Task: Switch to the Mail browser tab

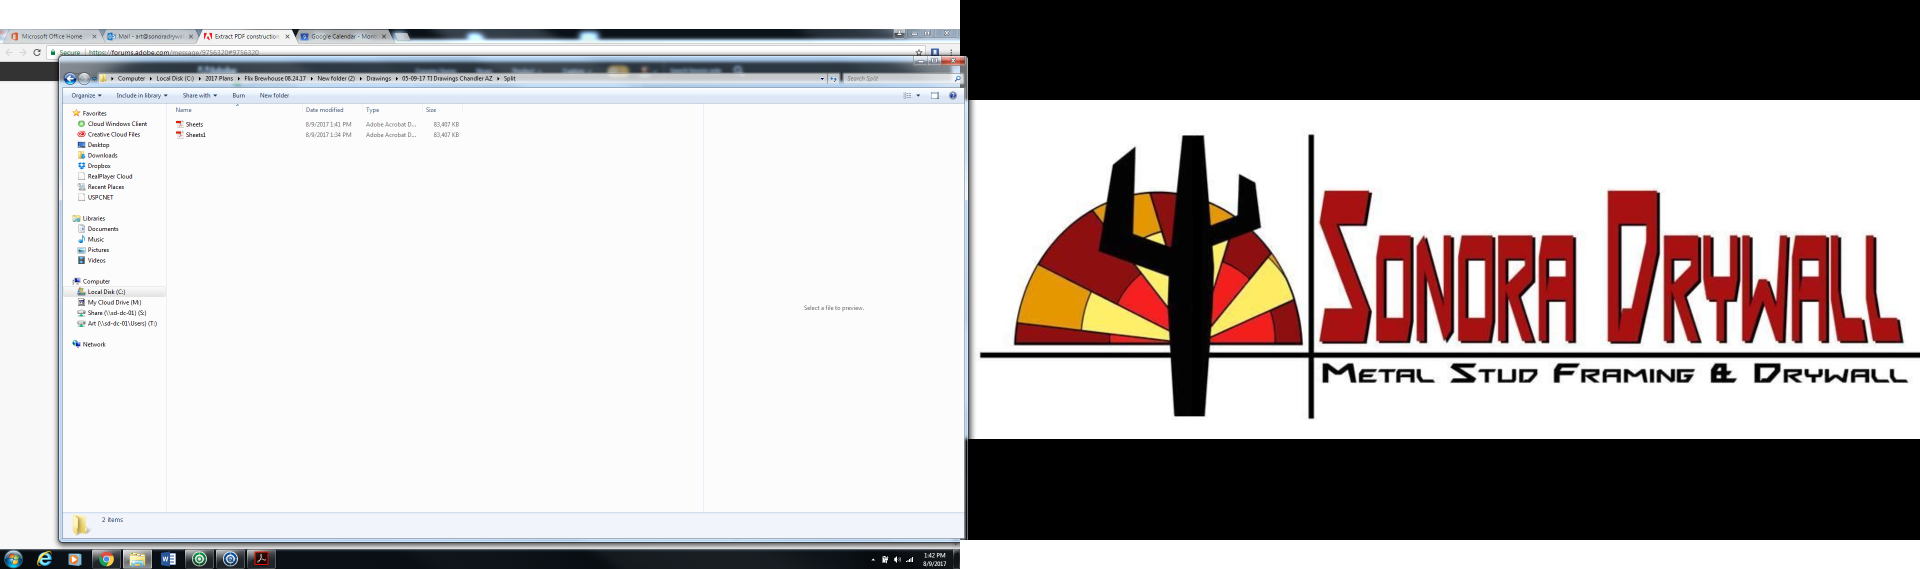Action: (150, 36)
